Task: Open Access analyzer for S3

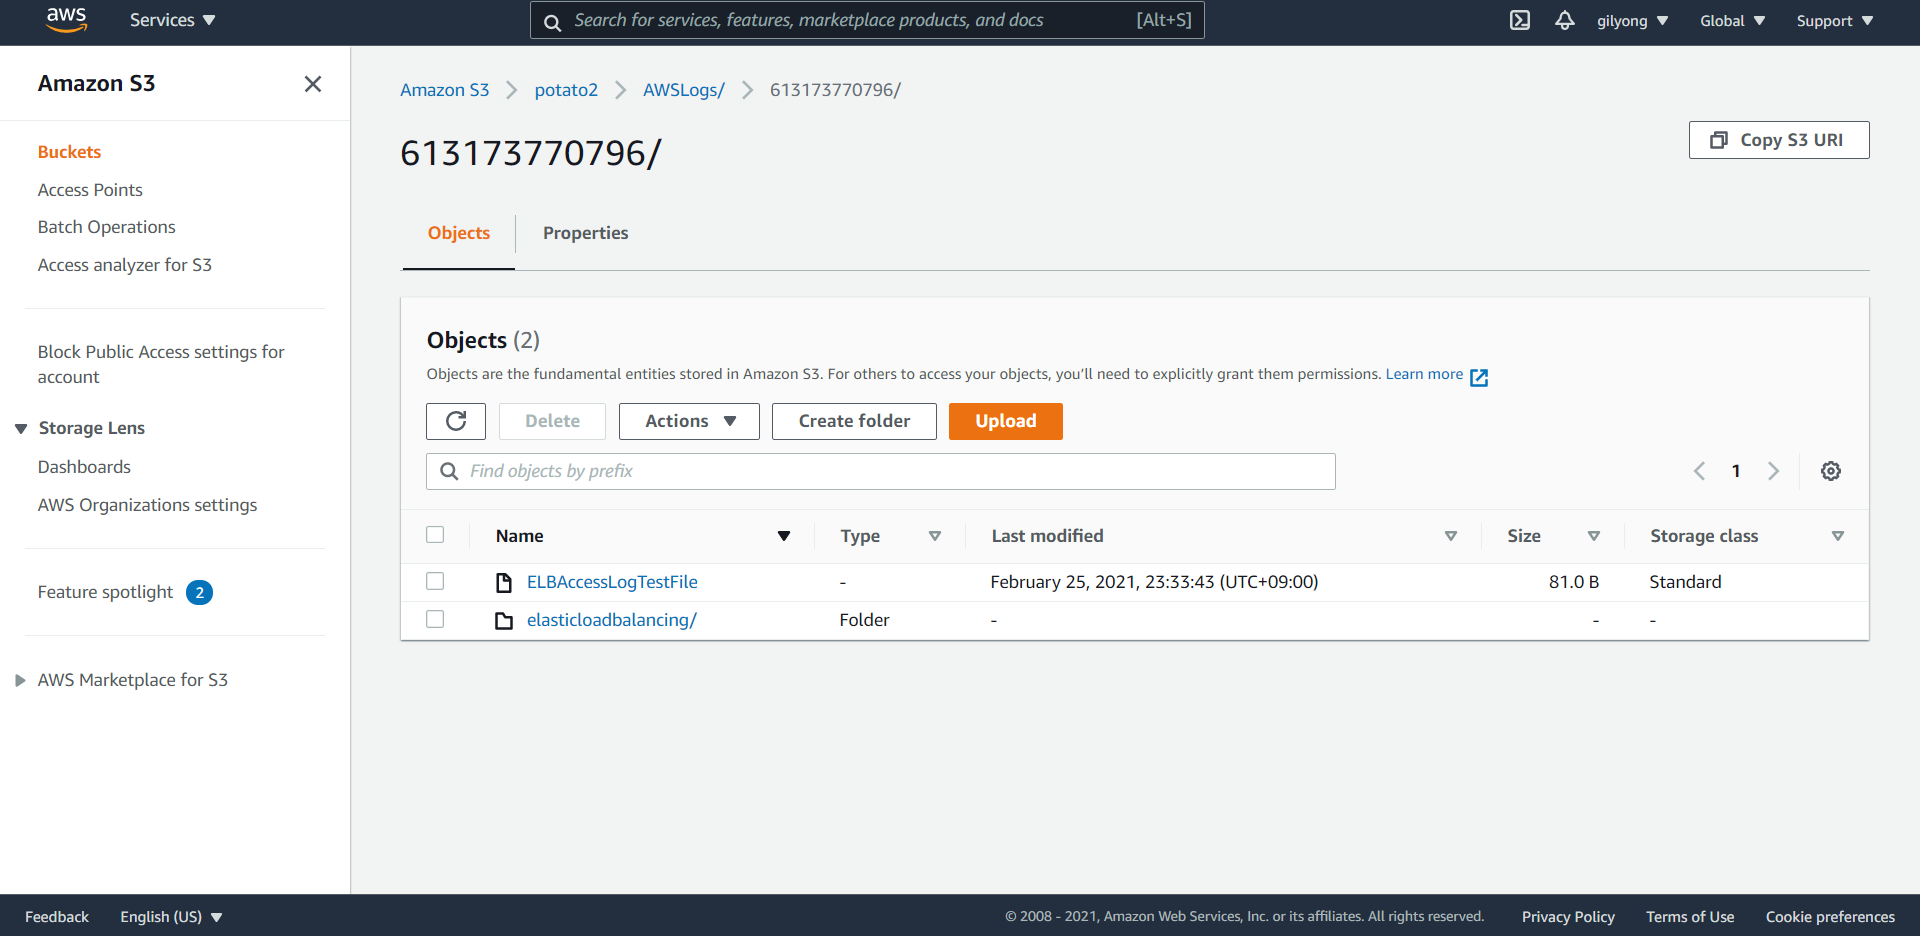Action: click(125, 265)
